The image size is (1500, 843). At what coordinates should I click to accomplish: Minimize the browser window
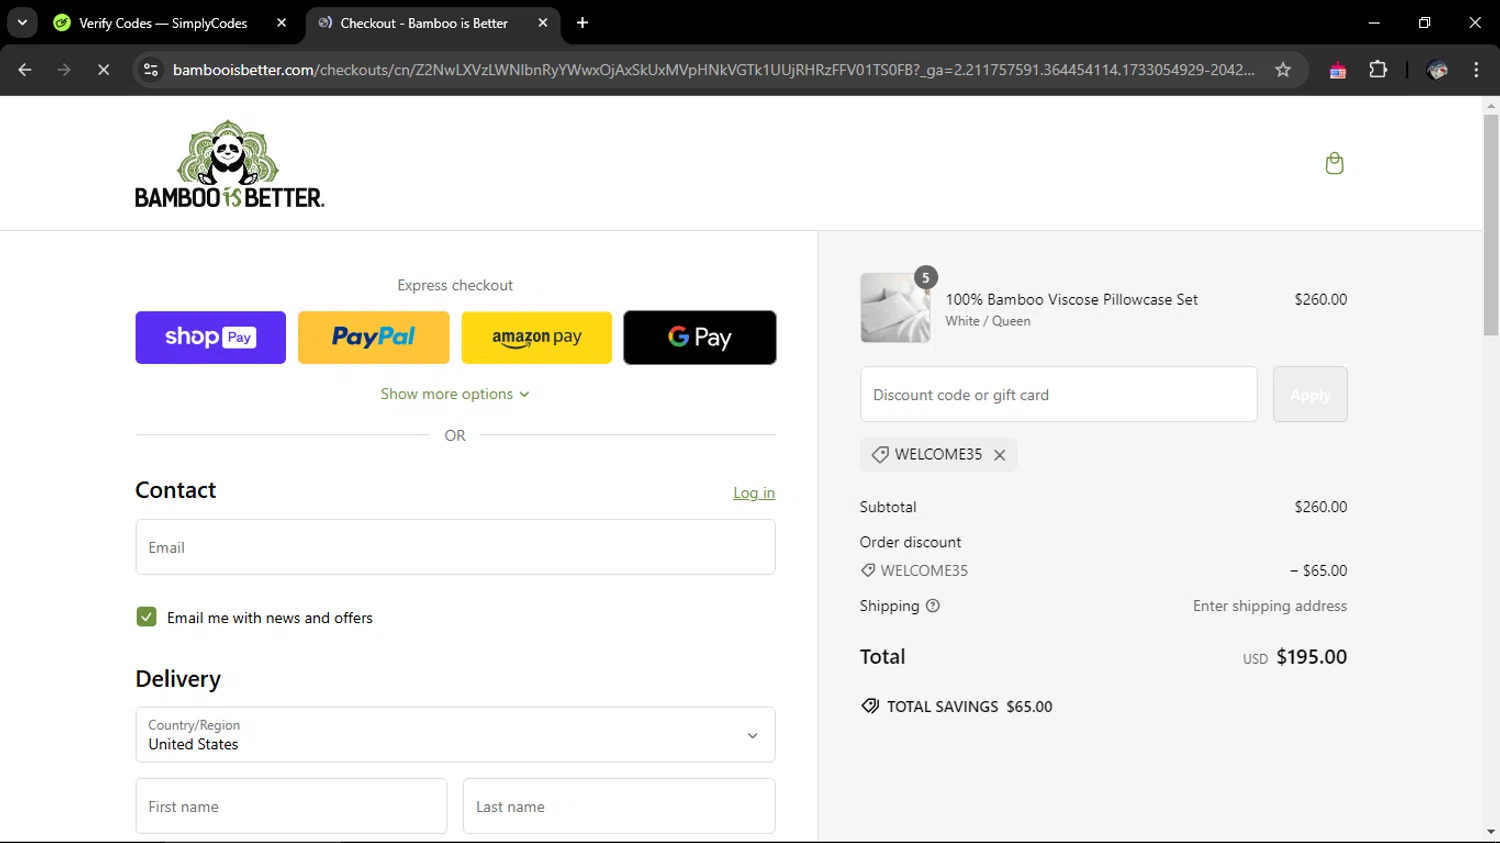click(x=1374, y=23)
